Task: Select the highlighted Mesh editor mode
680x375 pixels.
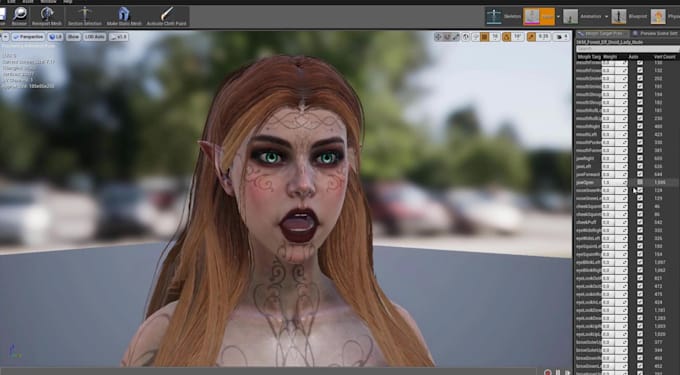Action: (x=539, y=16)
